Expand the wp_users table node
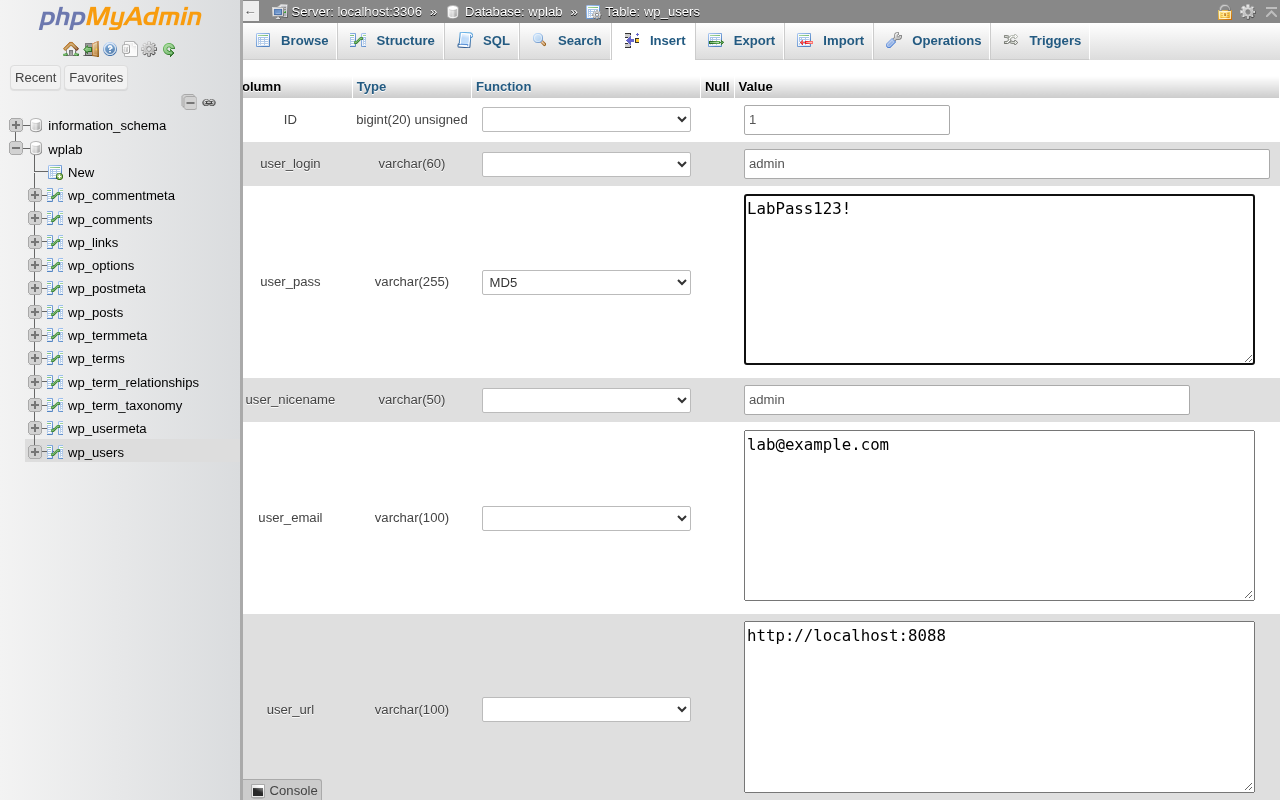The image size is (1280, 800). tap(35, 452)
